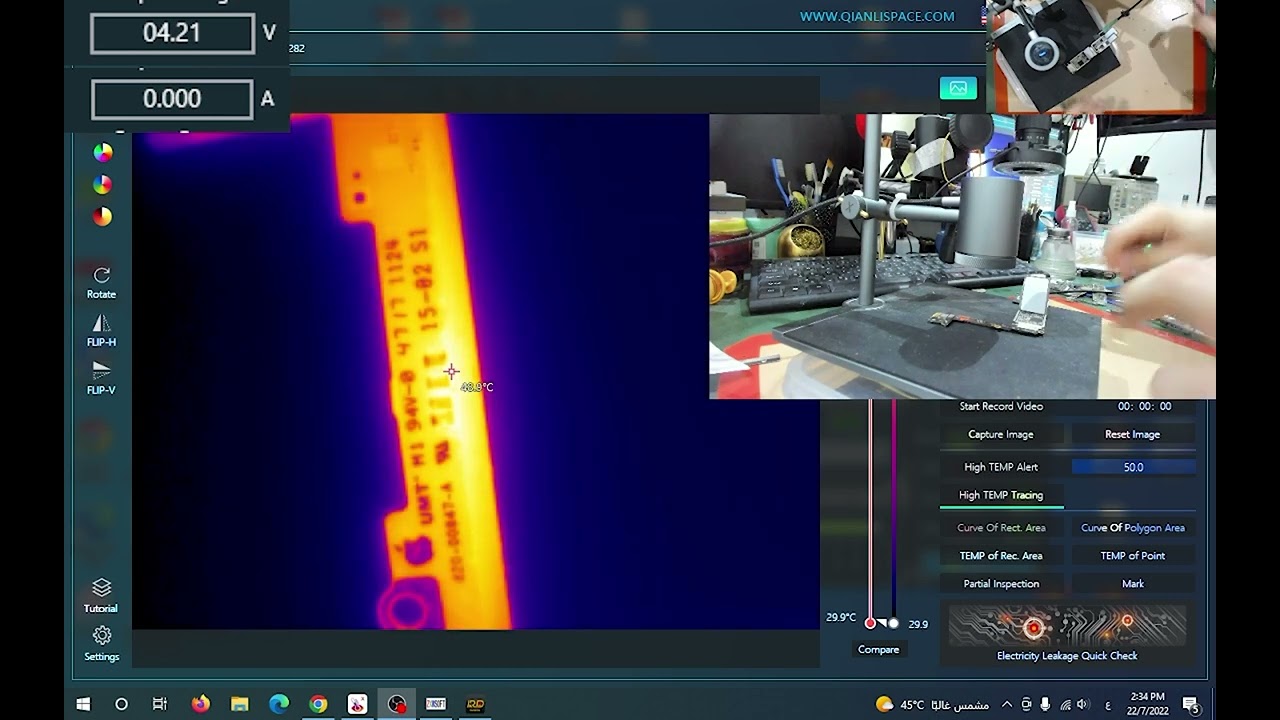Click the Reset Image button

click(x=1132, y=434)
